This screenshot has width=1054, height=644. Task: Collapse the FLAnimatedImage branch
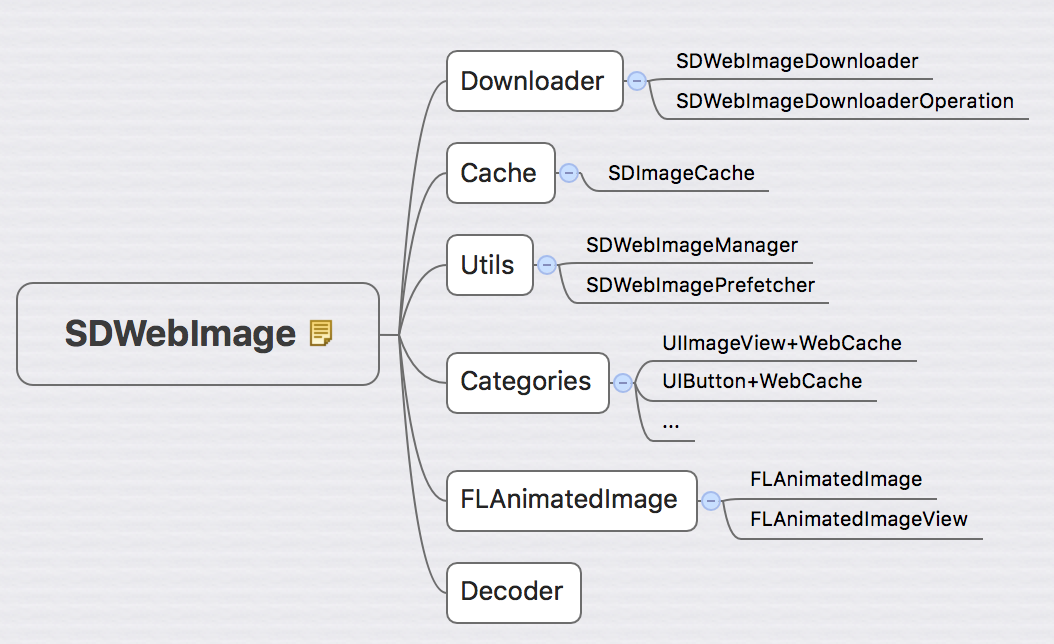pos(711,501)
